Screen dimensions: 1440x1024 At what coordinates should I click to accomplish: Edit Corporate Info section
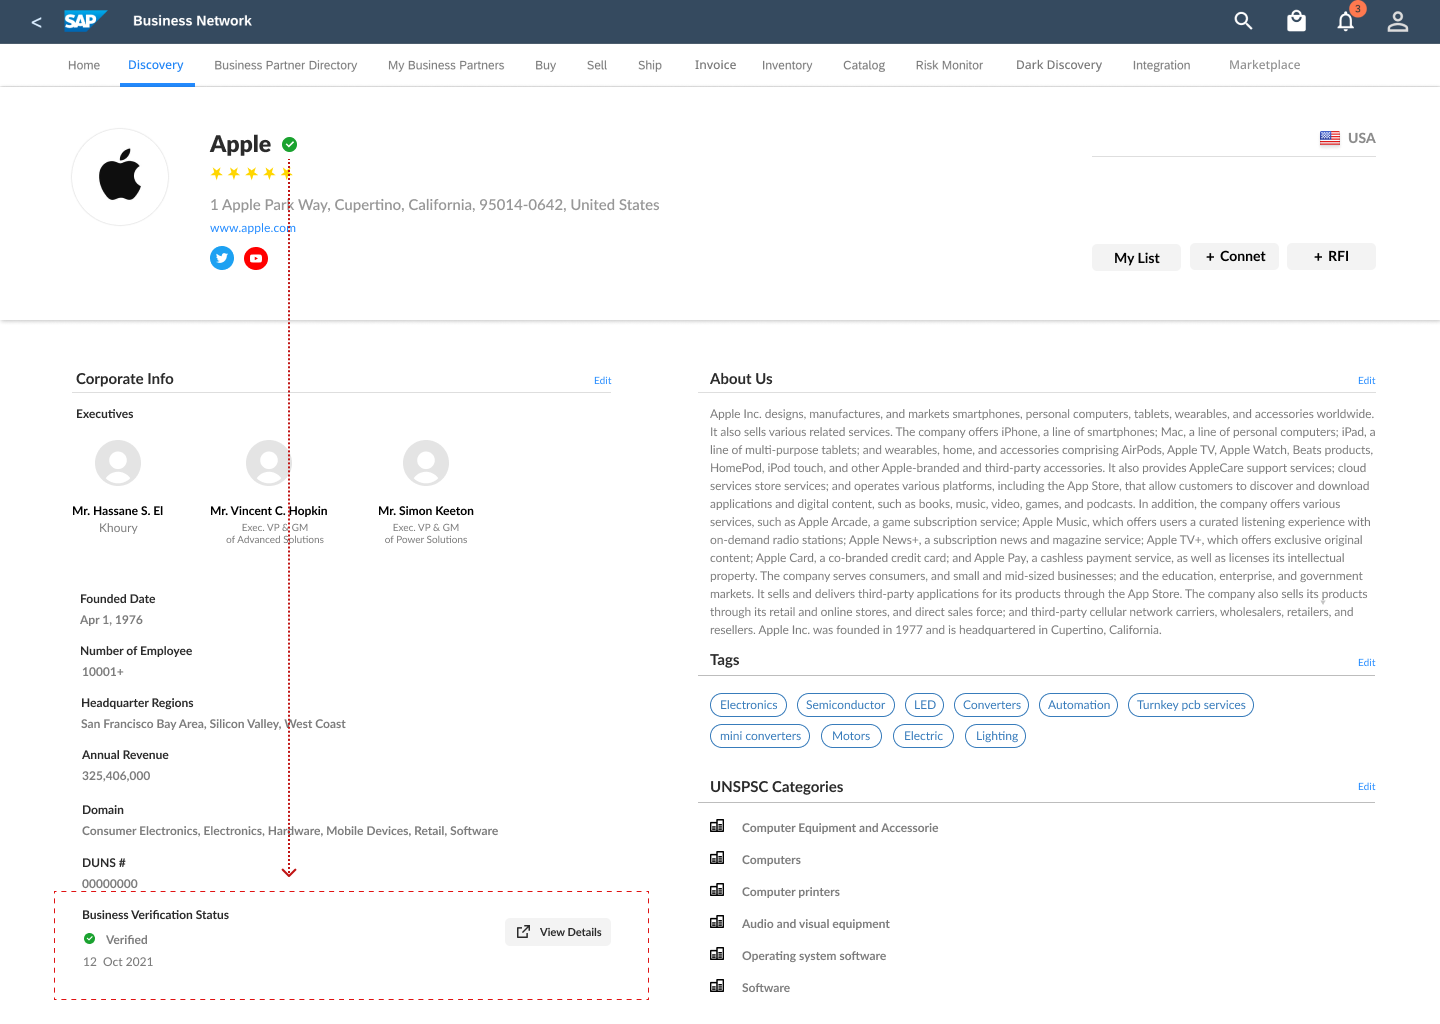pyautogui.click(x=602, y=380)
